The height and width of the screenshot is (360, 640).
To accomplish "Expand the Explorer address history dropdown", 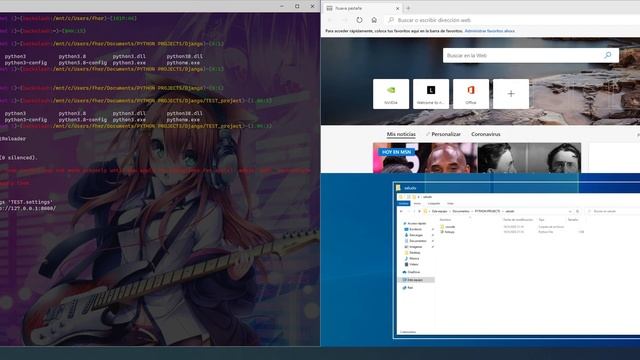I will (570, 211).
